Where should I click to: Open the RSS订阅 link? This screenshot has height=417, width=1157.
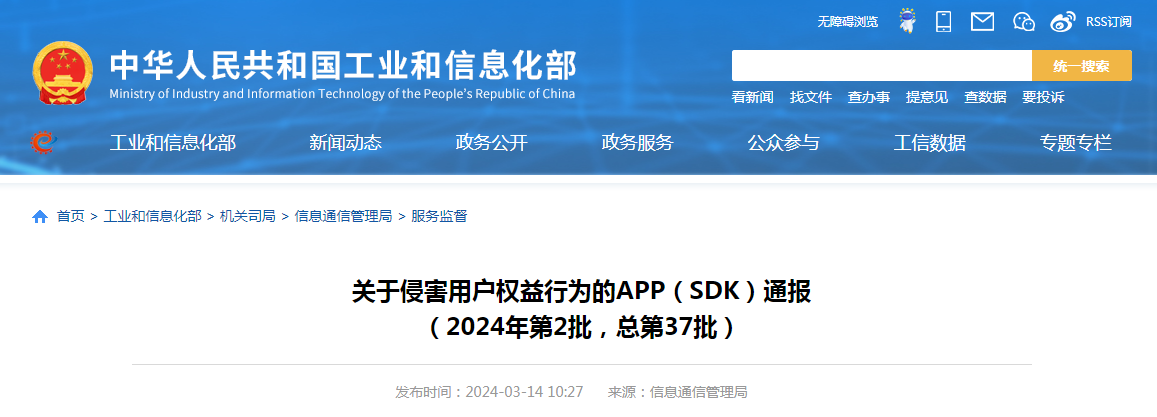(1108, 22)
